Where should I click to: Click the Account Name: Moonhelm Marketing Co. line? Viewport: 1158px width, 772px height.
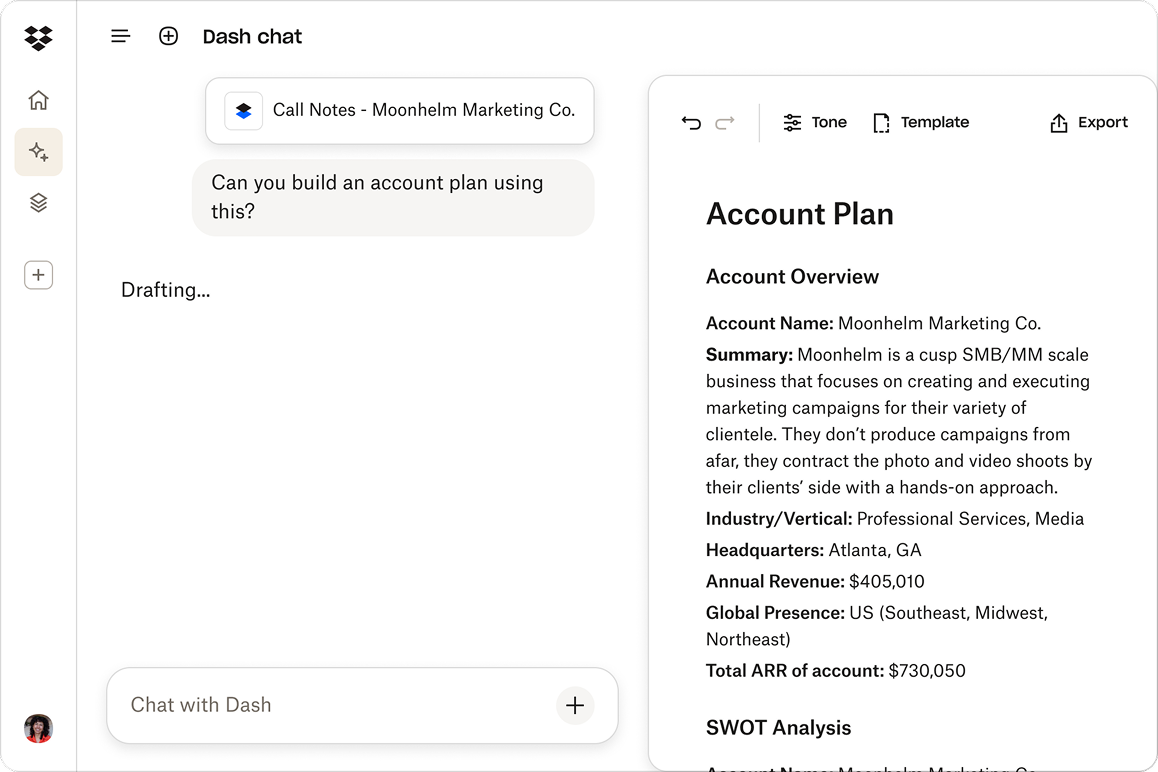(x=874, y=324)
